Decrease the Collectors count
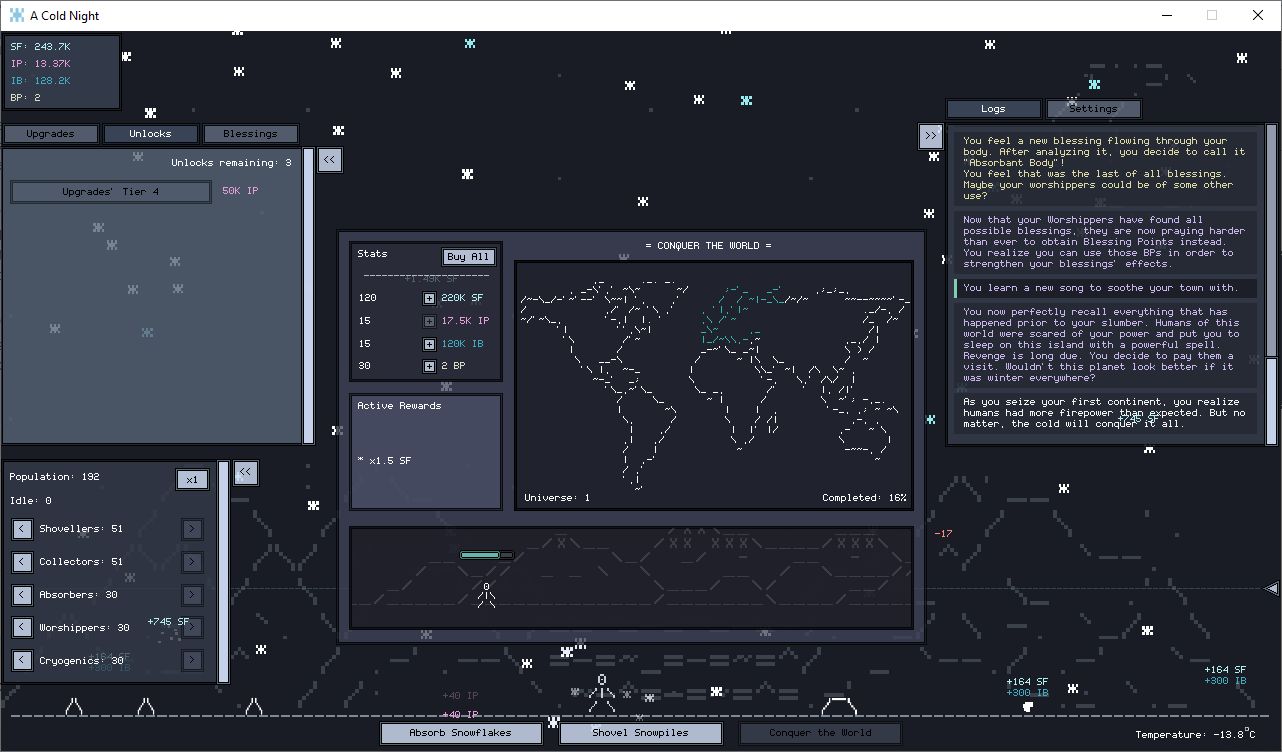 coord(22,562)
